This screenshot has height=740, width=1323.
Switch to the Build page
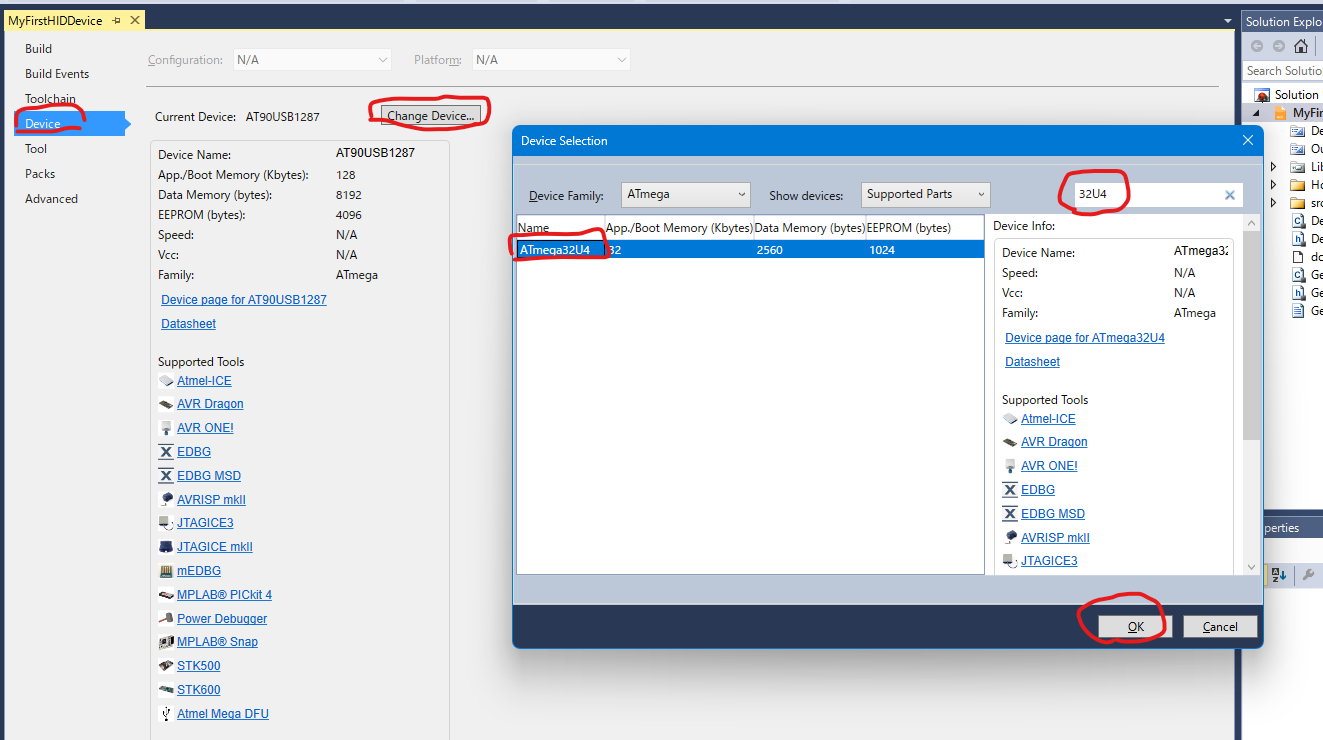coord(38,49)
